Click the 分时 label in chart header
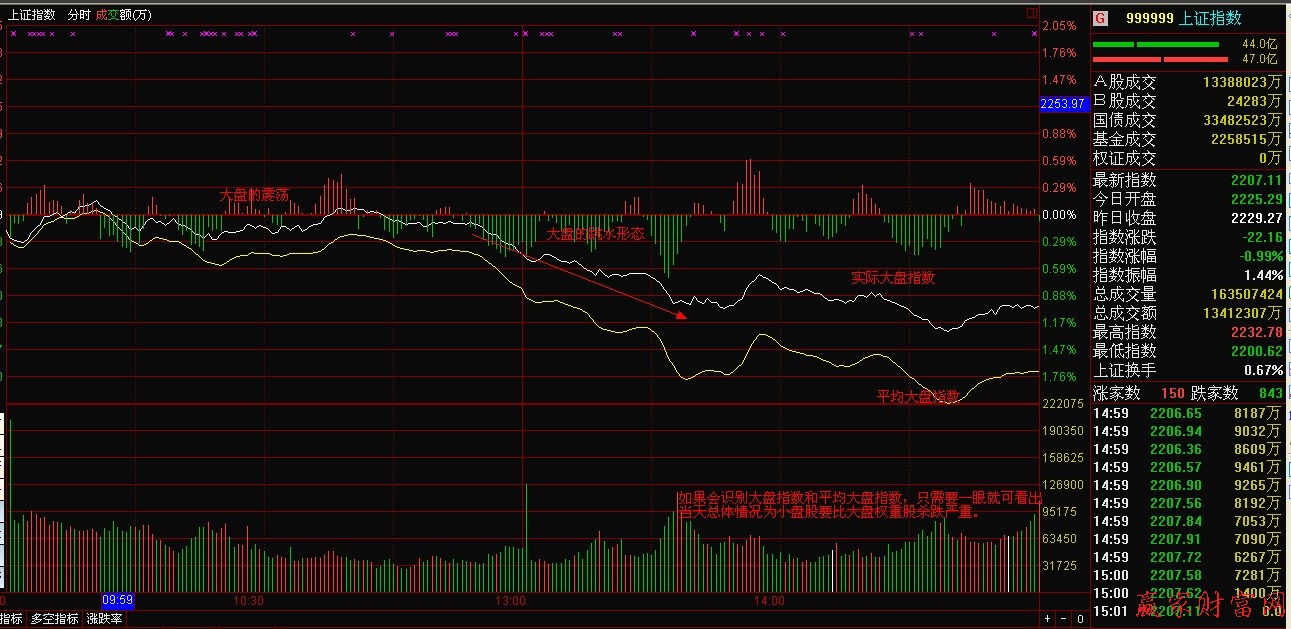This screenshot has width=1291, height=629. coord(78,15)
